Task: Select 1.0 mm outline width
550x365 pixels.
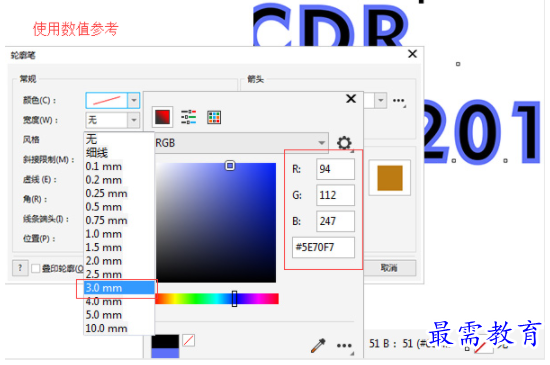Action: (119, 234)
